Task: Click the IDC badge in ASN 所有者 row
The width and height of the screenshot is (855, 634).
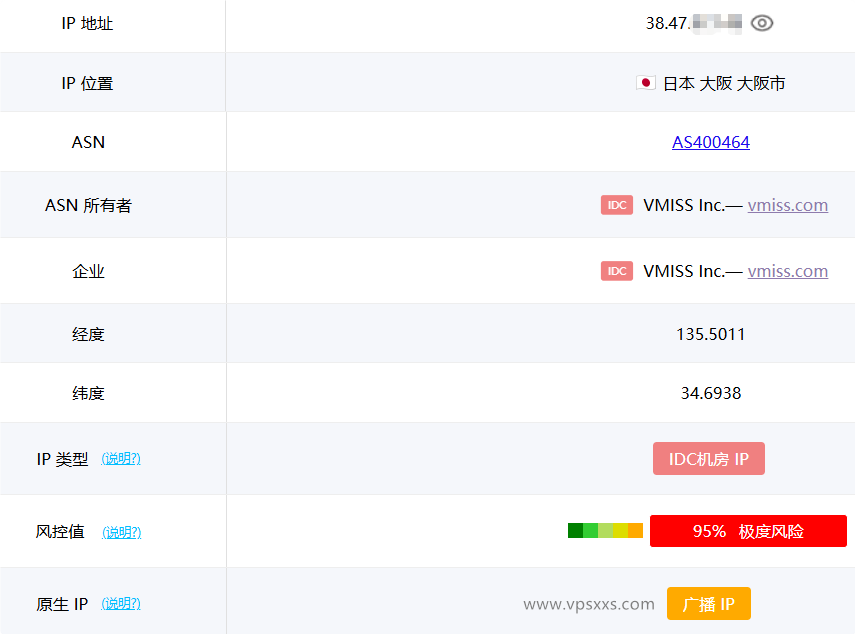Action: tap(617, 205)
